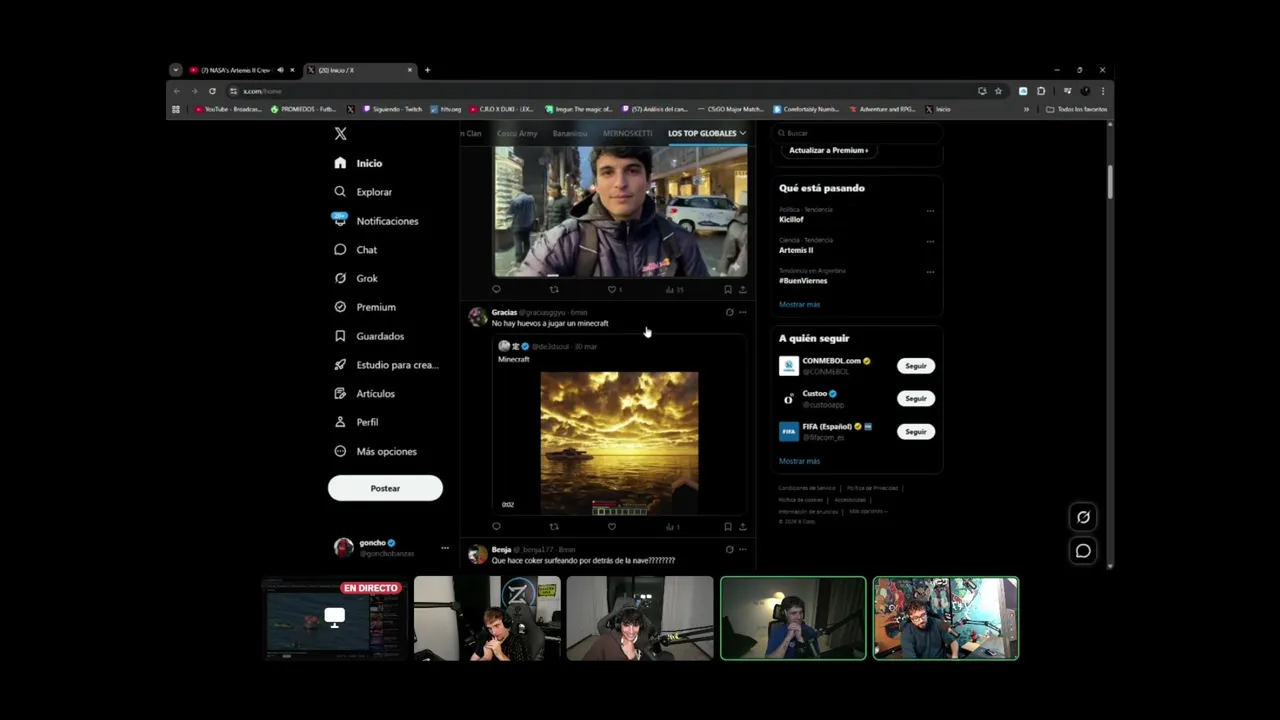Image resolution: width=1280 pixels, height=720 pixels.
Task: Bookmark the street selfie photo post
Action: coord(727,290)
